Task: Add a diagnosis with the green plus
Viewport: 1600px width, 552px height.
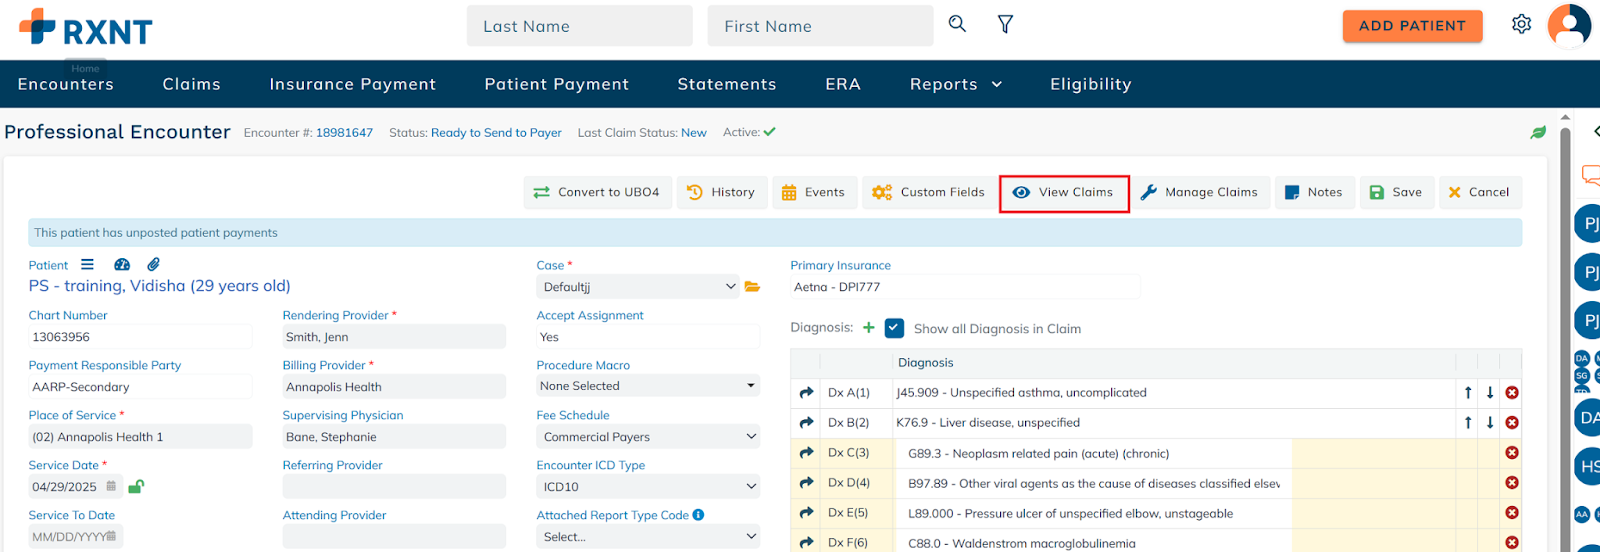Action: (868, 328)
